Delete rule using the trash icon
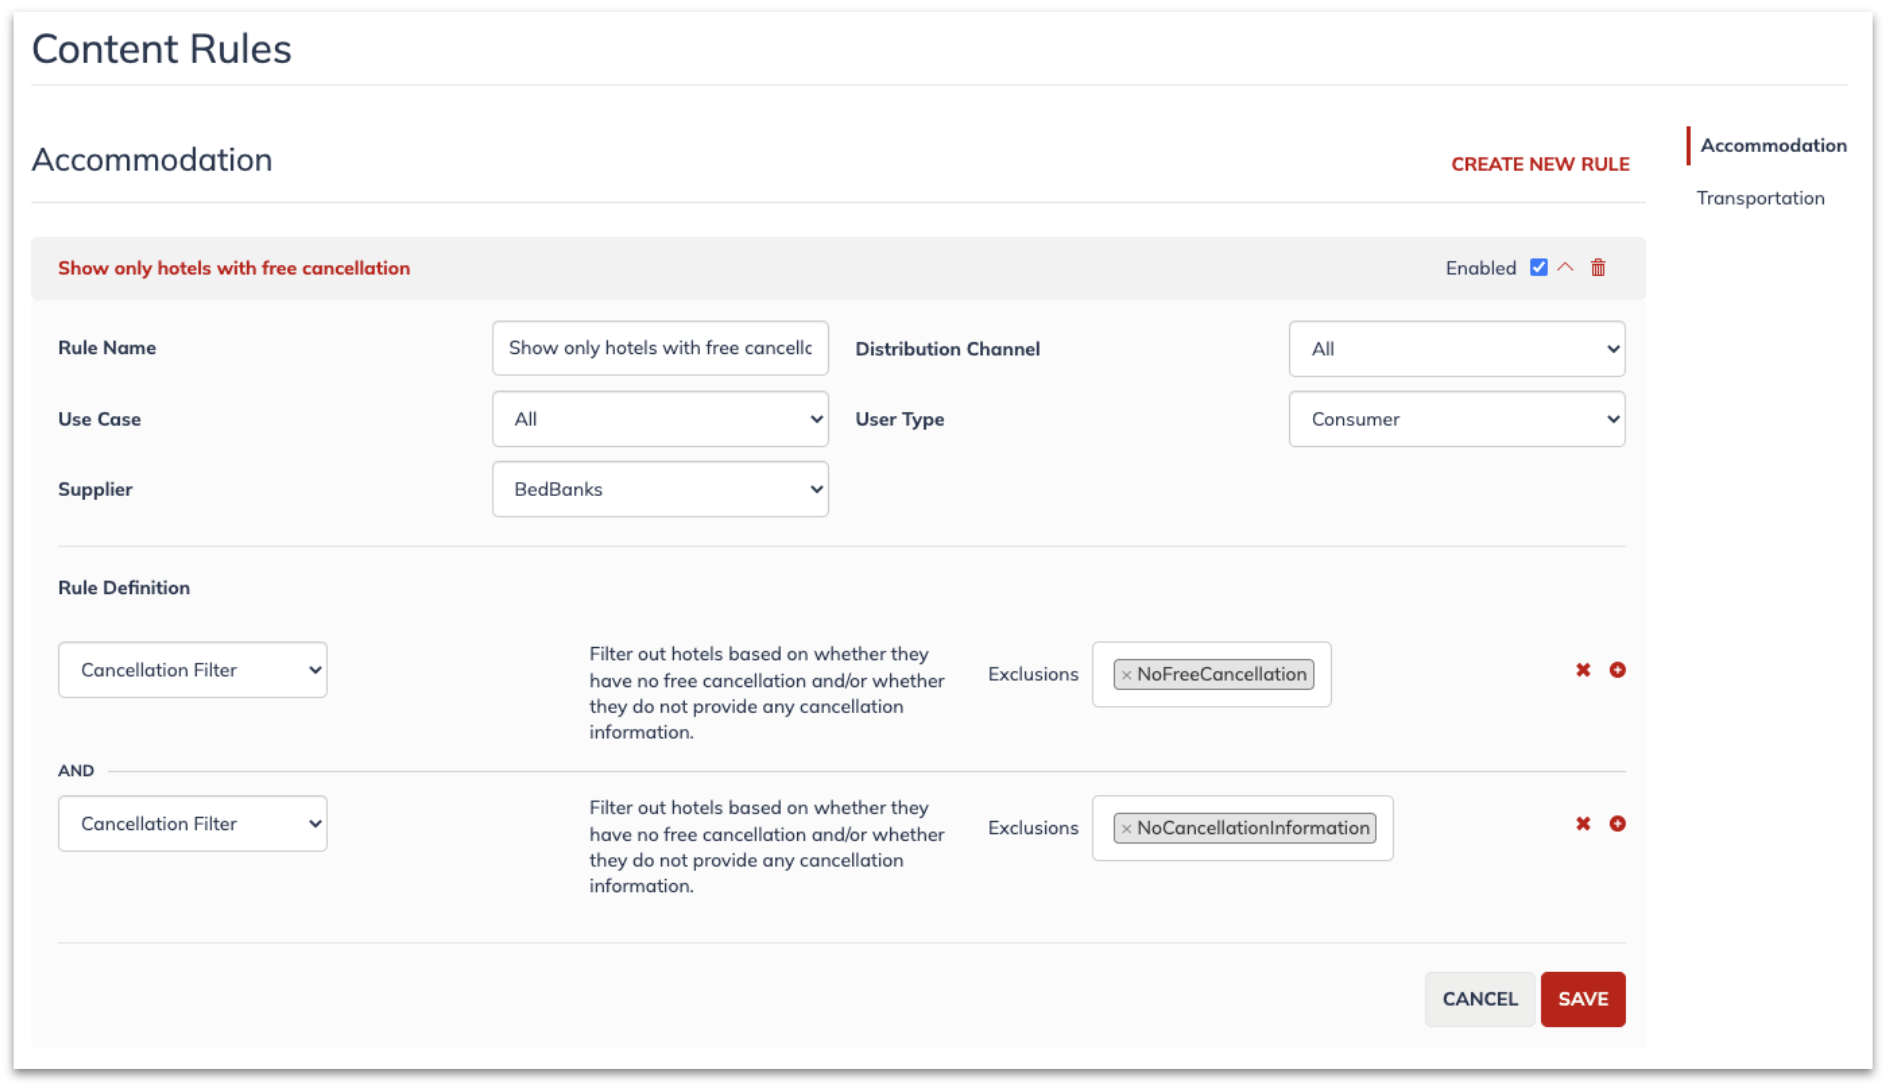This screenshot has width=1890, height=1088. [x=1598, y=267]
